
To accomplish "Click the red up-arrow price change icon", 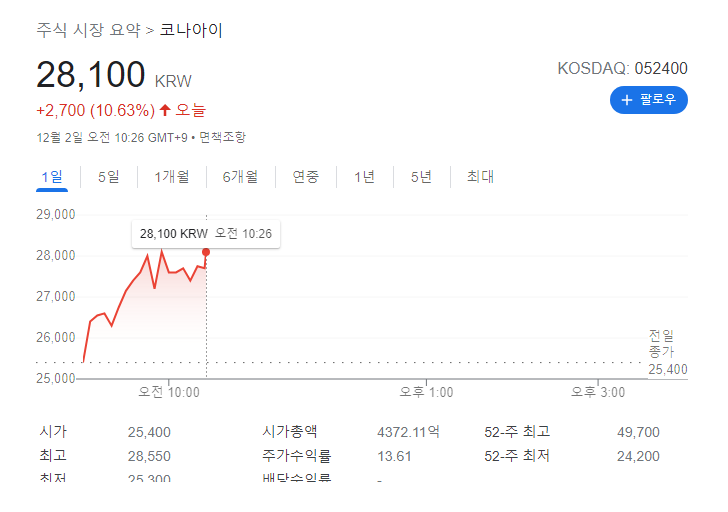I will point(165,110).
